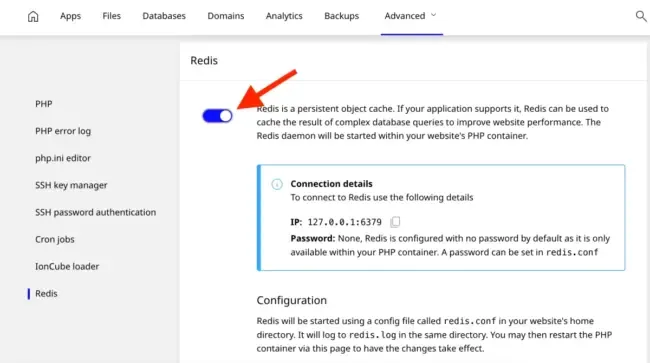This screenshot has height=363, width=650.
Task: Switch to the Domains section
Action: click(226, 16)
